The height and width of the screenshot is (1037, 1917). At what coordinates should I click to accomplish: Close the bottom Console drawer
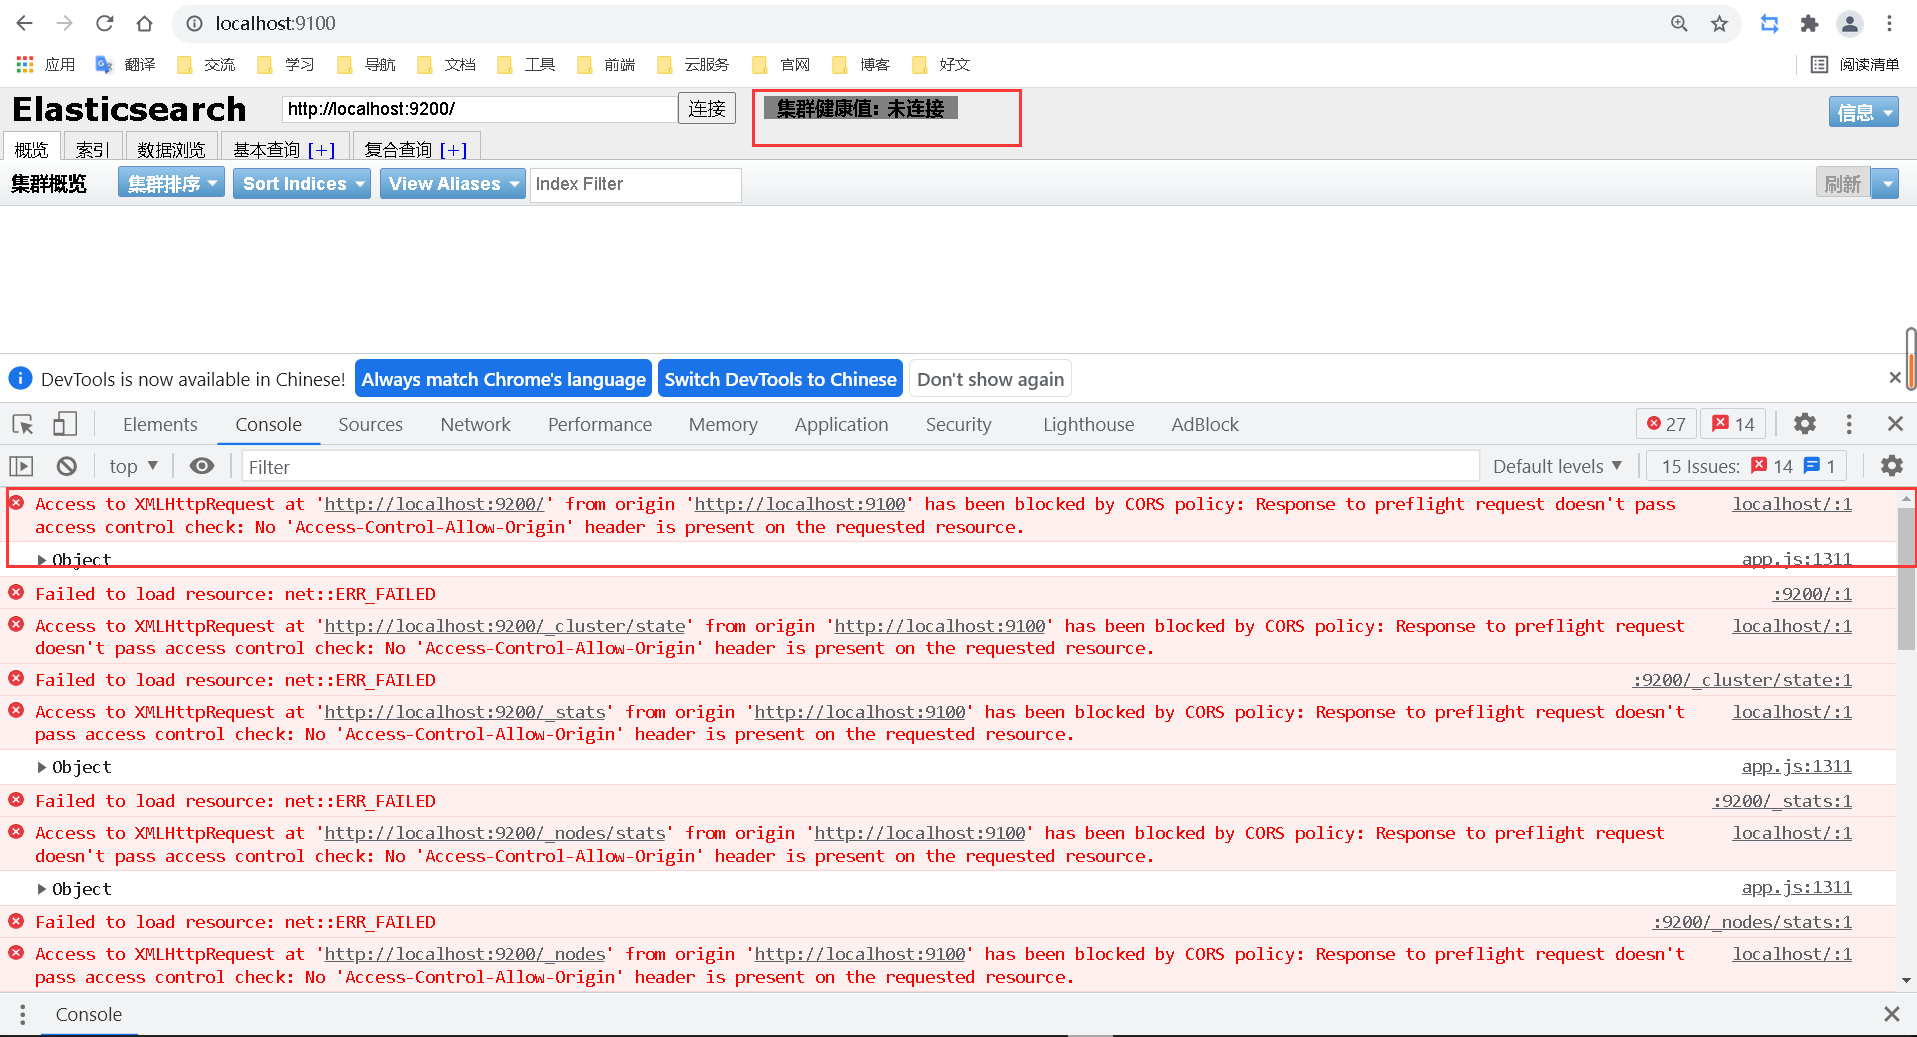pos(1892,1014)
